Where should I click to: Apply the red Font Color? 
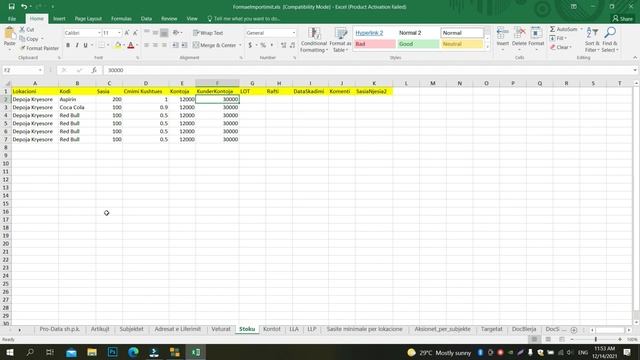(131, 45)
